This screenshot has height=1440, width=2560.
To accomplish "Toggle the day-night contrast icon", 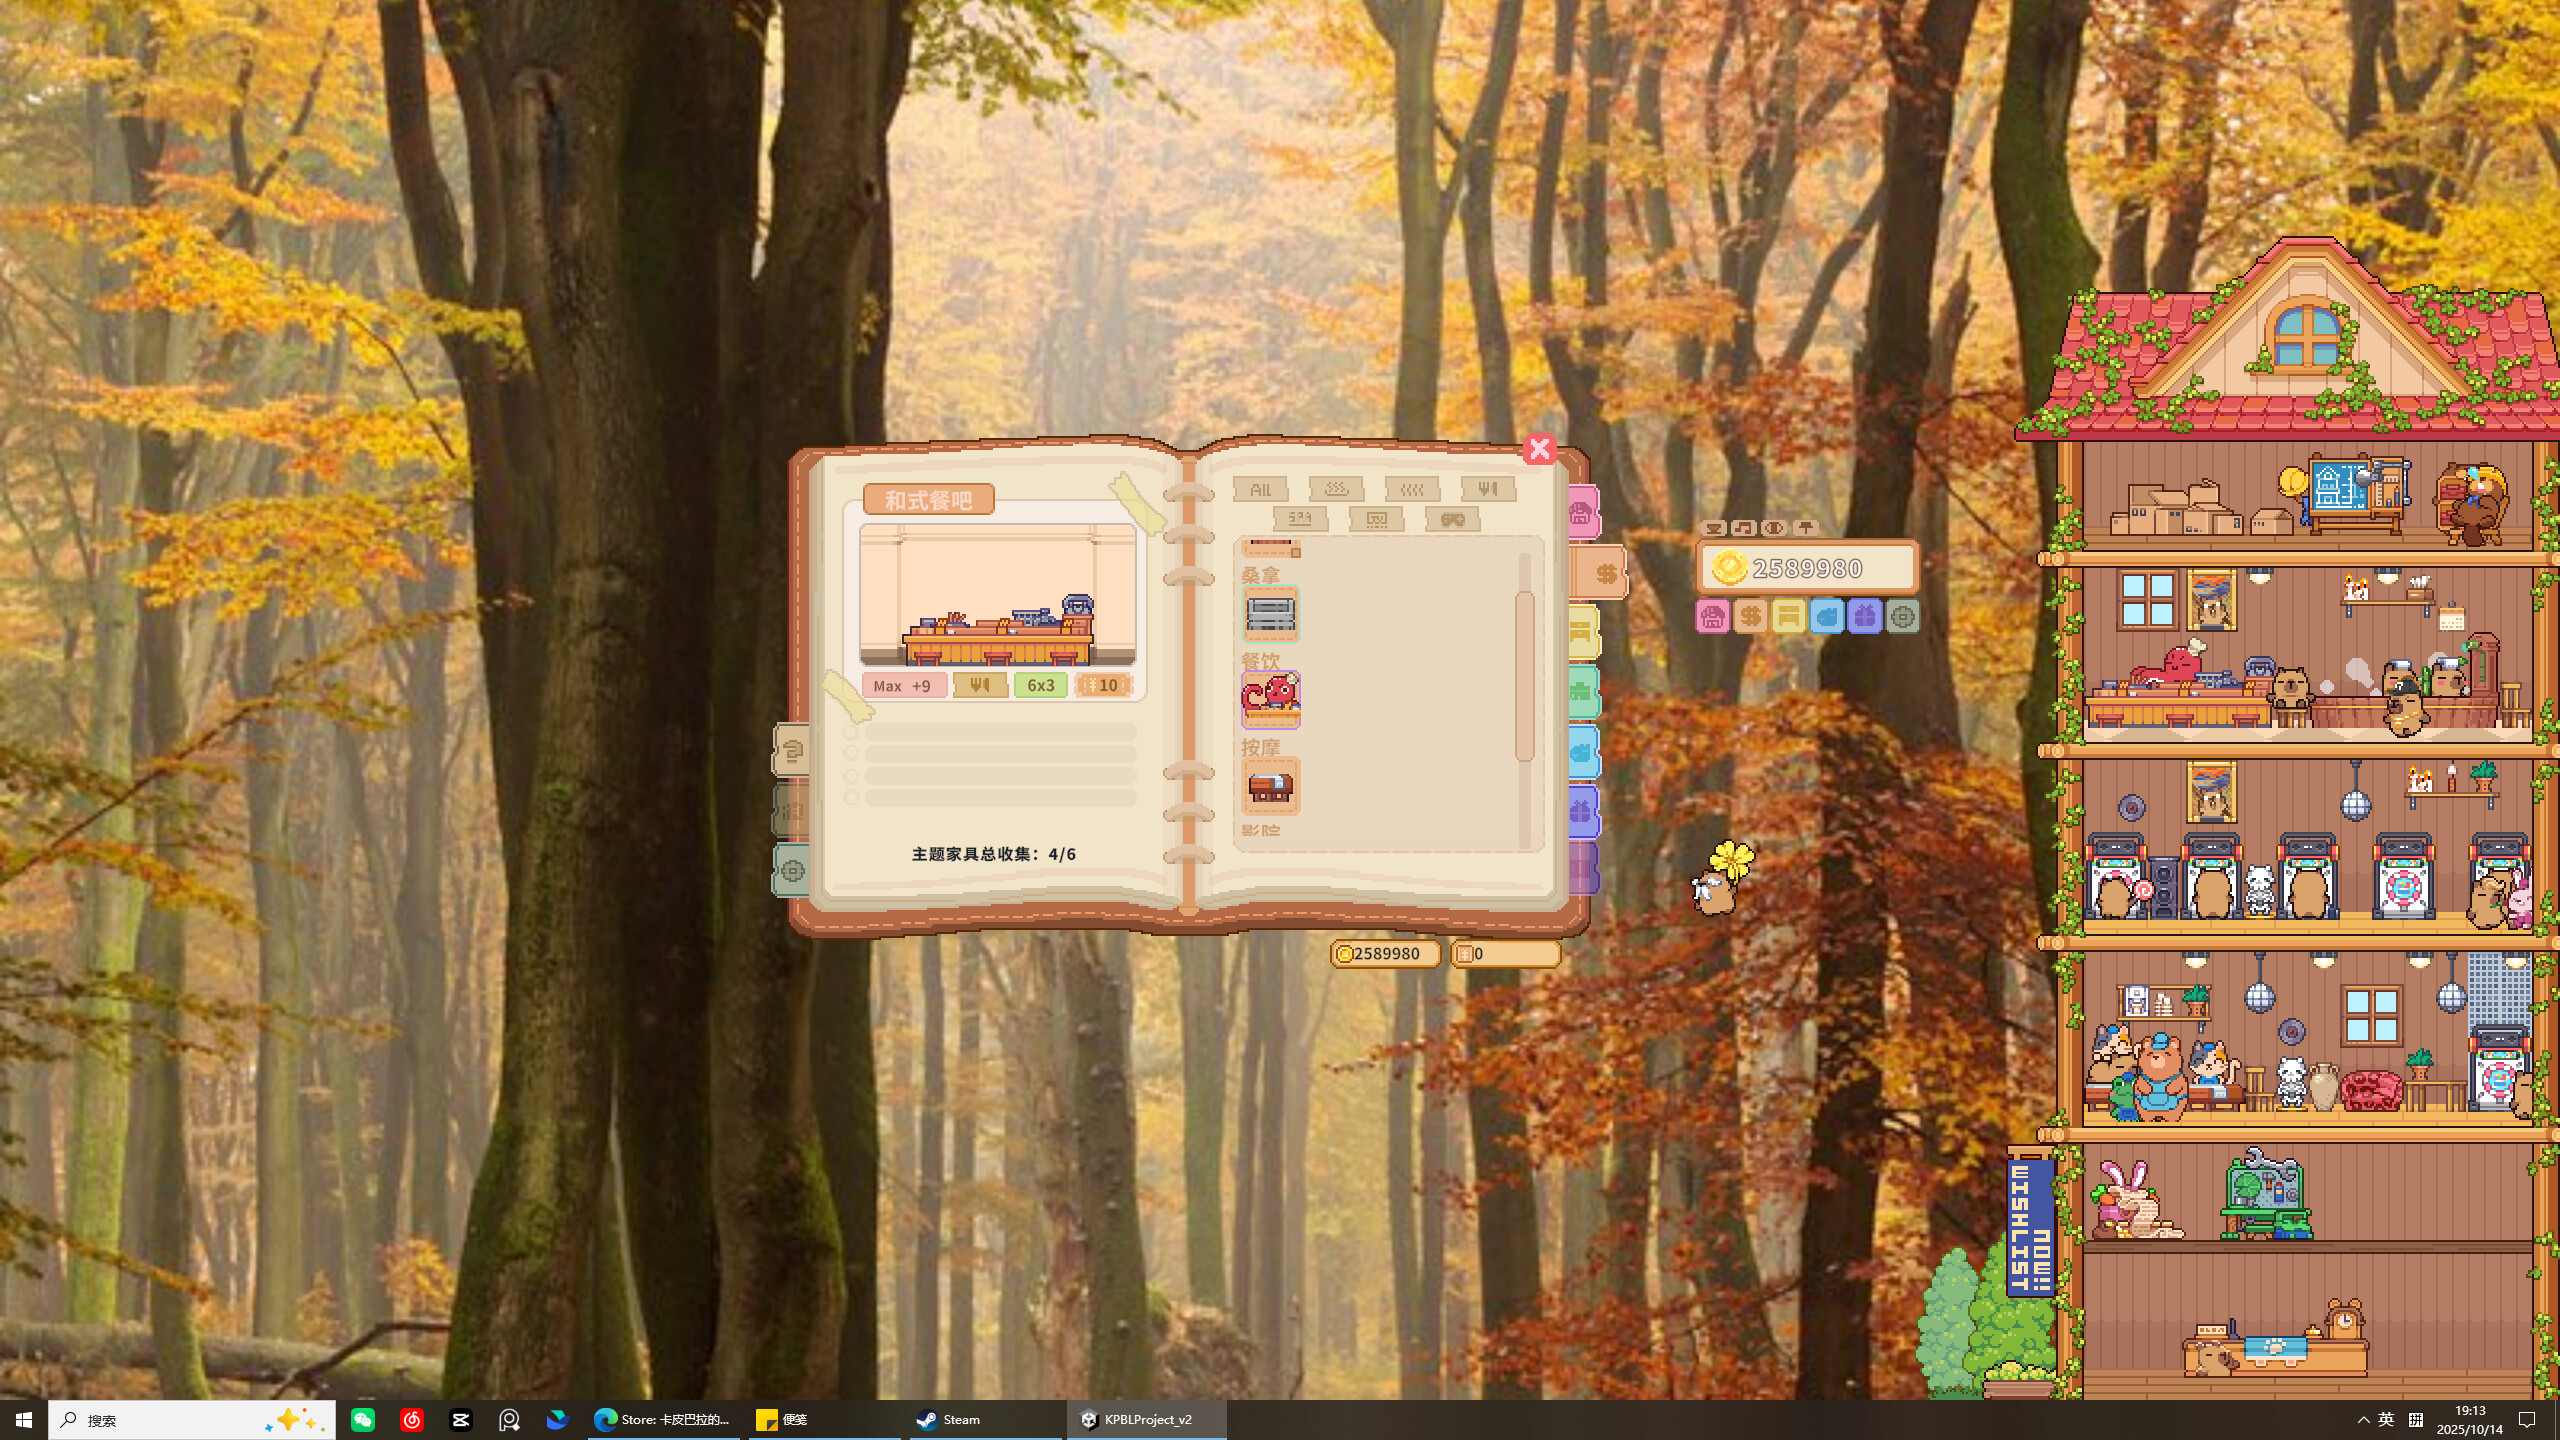I will (x=1773, y=528).
